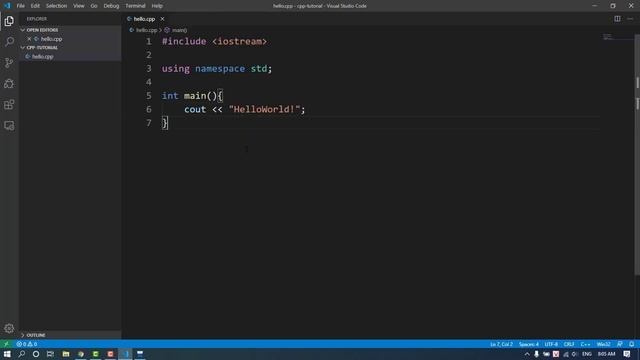Open the Extensions view
Image resolution: width=640 pixels, height=360 pixels.
click(x=9, y=104)
